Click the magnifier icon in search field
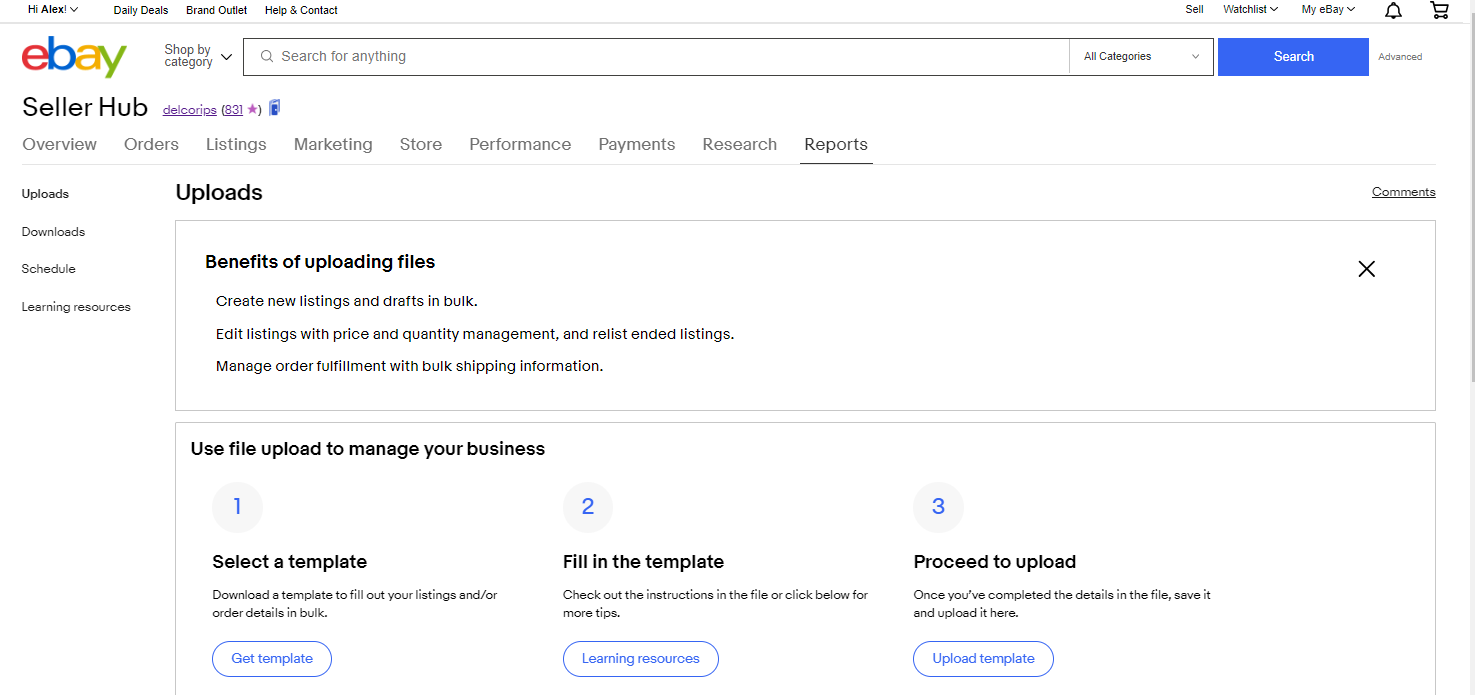Image resolution: width=1475 pixels, height=695 pixels. point(267,57)
